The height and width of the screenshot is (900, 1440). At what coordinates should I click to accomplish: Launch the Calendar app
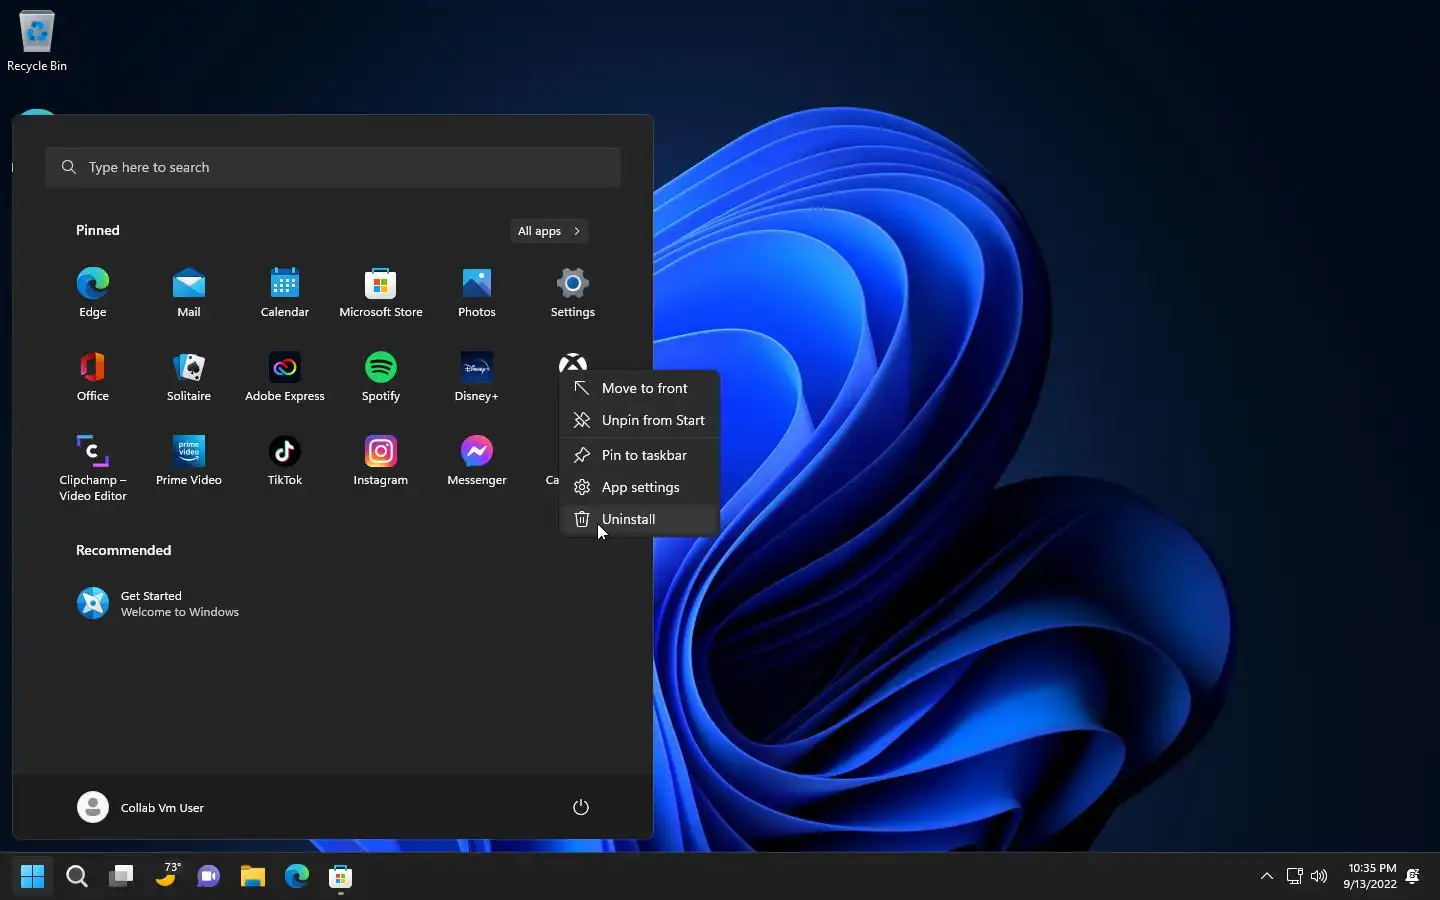click(x=285, y=292)
